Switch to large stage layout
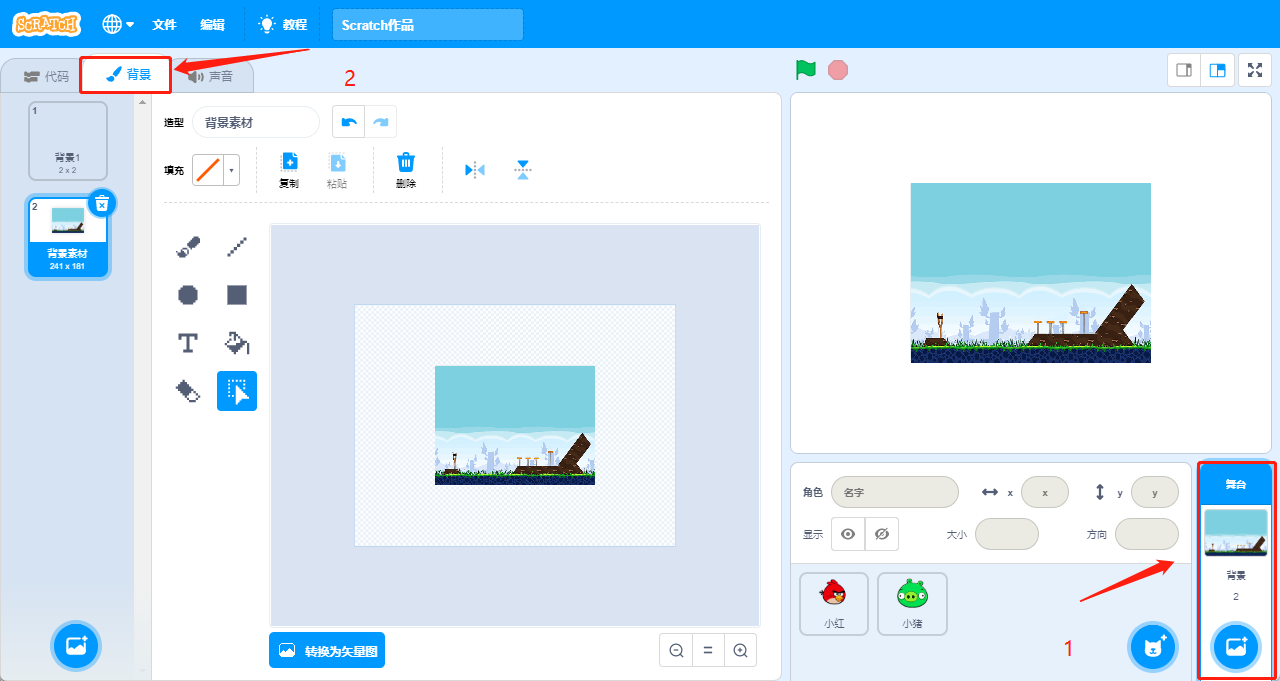Viewport: 1280px width, 681px height. click(x=1217, y=70)
